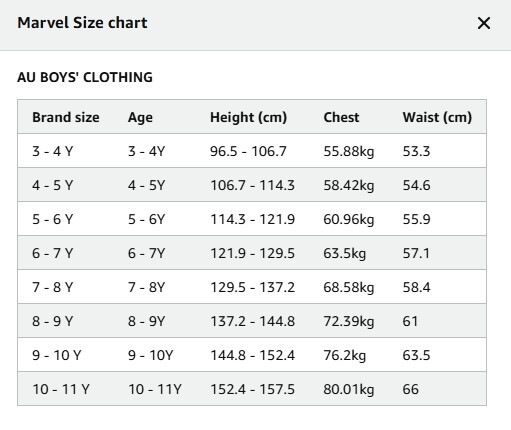Click the 80.01kg chest cell
Image resolution: width=511 pixels, height=430 pixels.
click(x=349, y=390)
